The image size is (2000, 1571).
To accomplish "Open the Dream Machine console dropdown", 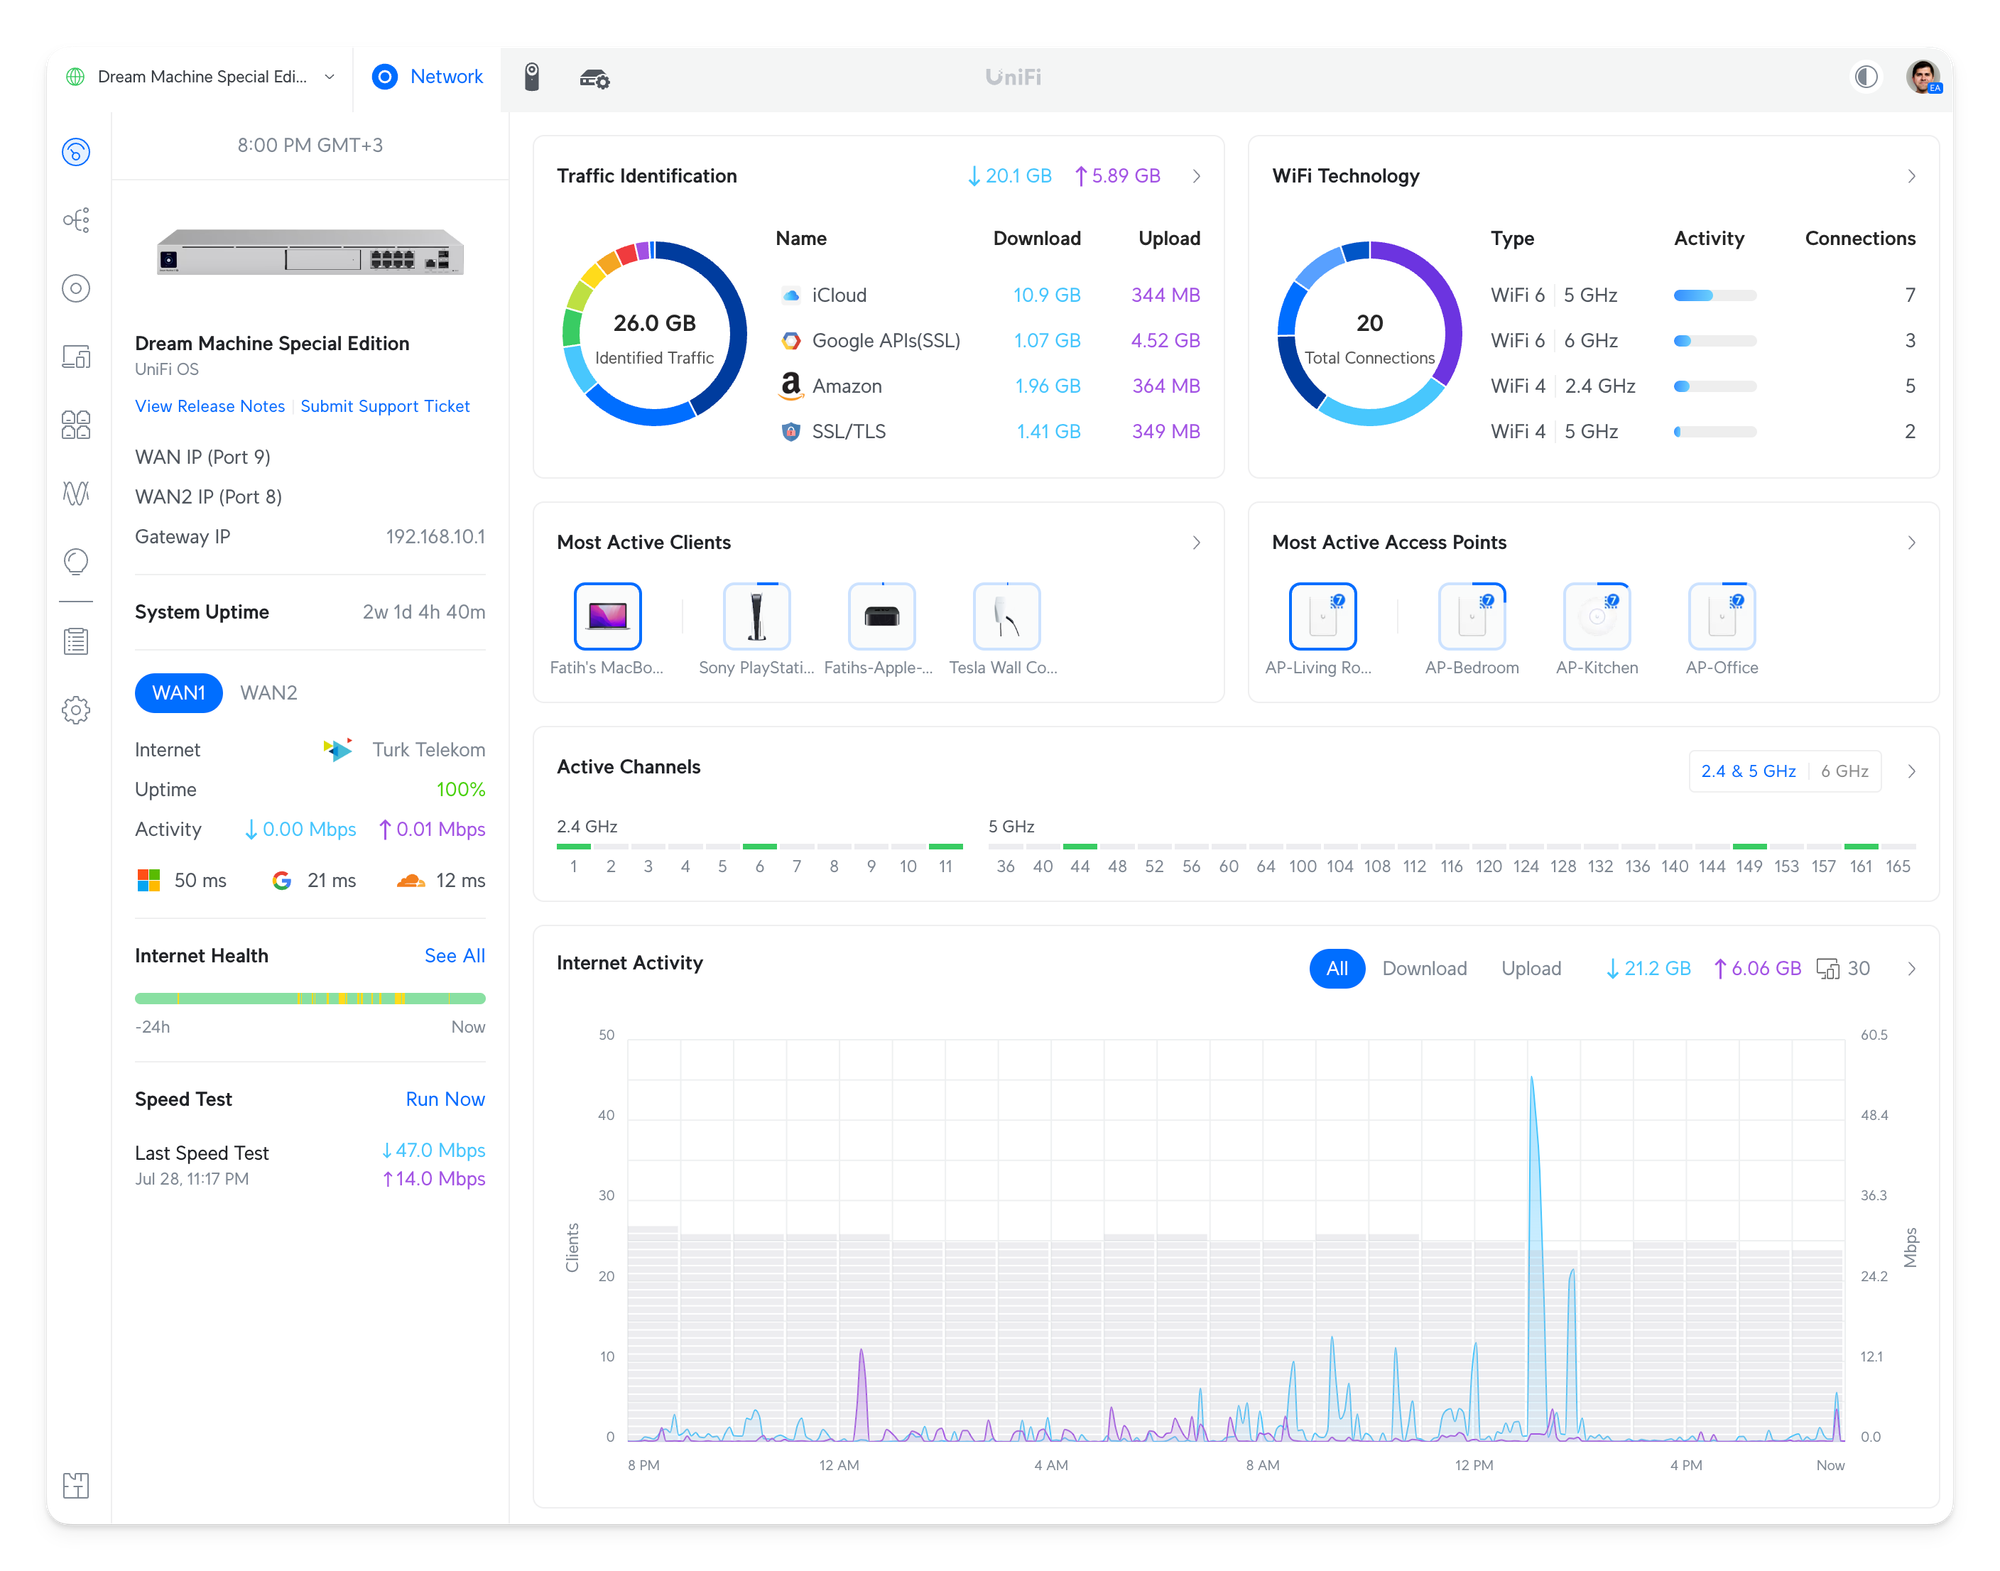I will click(x=201, y=77).
